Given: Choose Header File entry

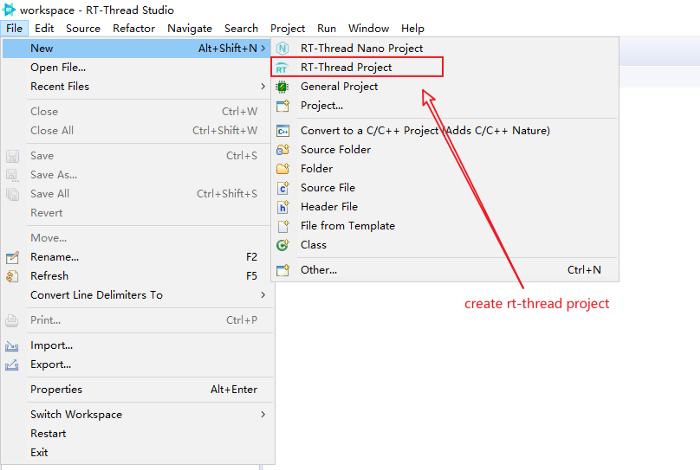Looking at the screenshot, I should point(445,207).
